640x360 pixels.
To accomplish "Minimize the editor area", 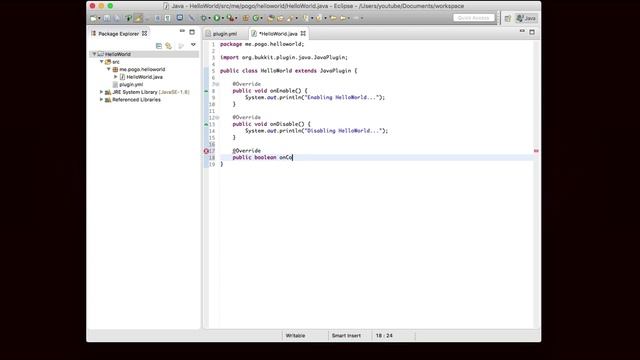I will pos(522,31).
